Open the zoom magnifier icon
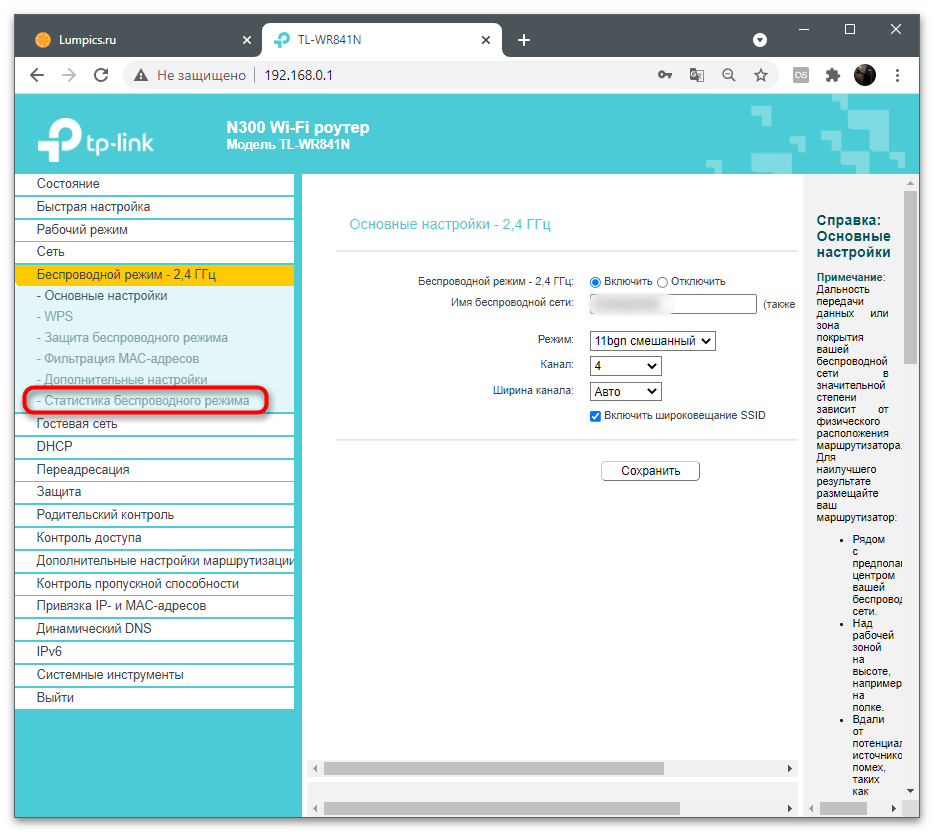The height and width of the screenshot is (832, 934). pyautogui.click(x=728, y=75)
